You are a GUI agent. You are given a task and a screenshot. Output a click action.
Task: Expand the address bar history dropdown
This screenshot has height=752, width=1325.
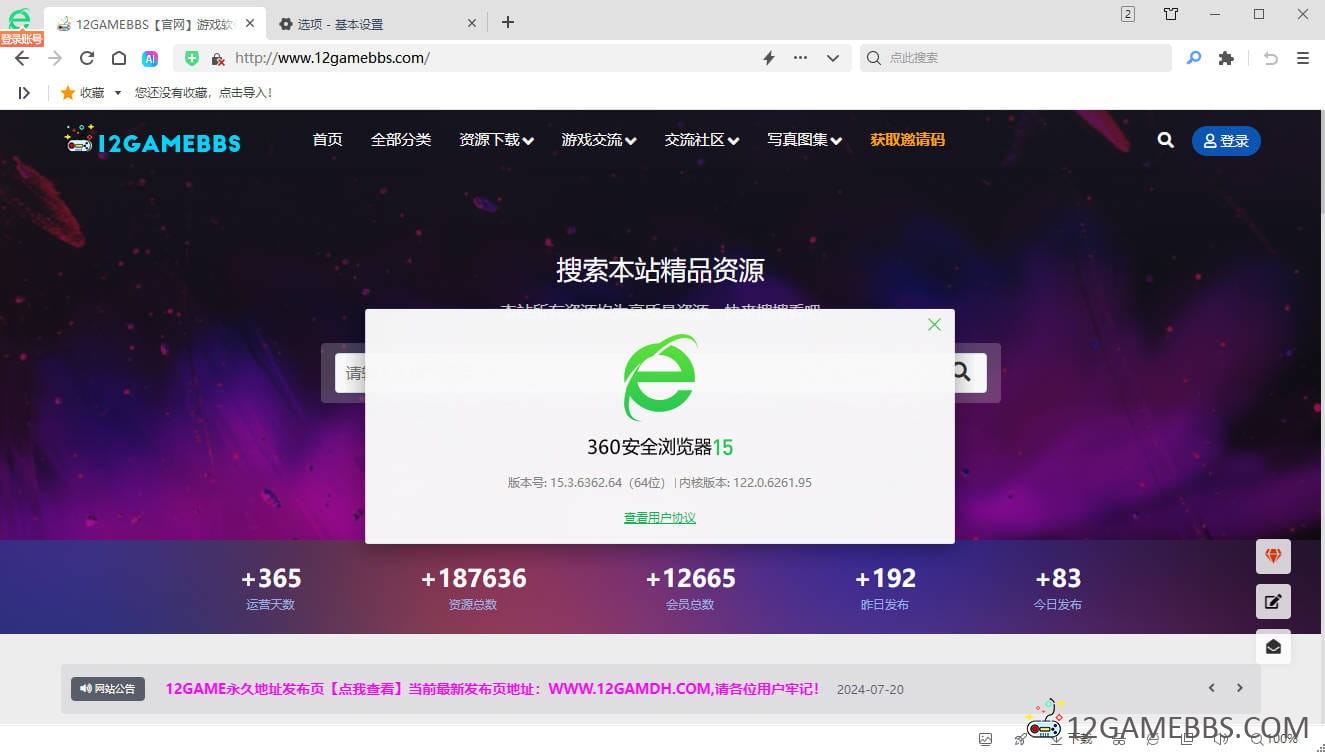832,58
